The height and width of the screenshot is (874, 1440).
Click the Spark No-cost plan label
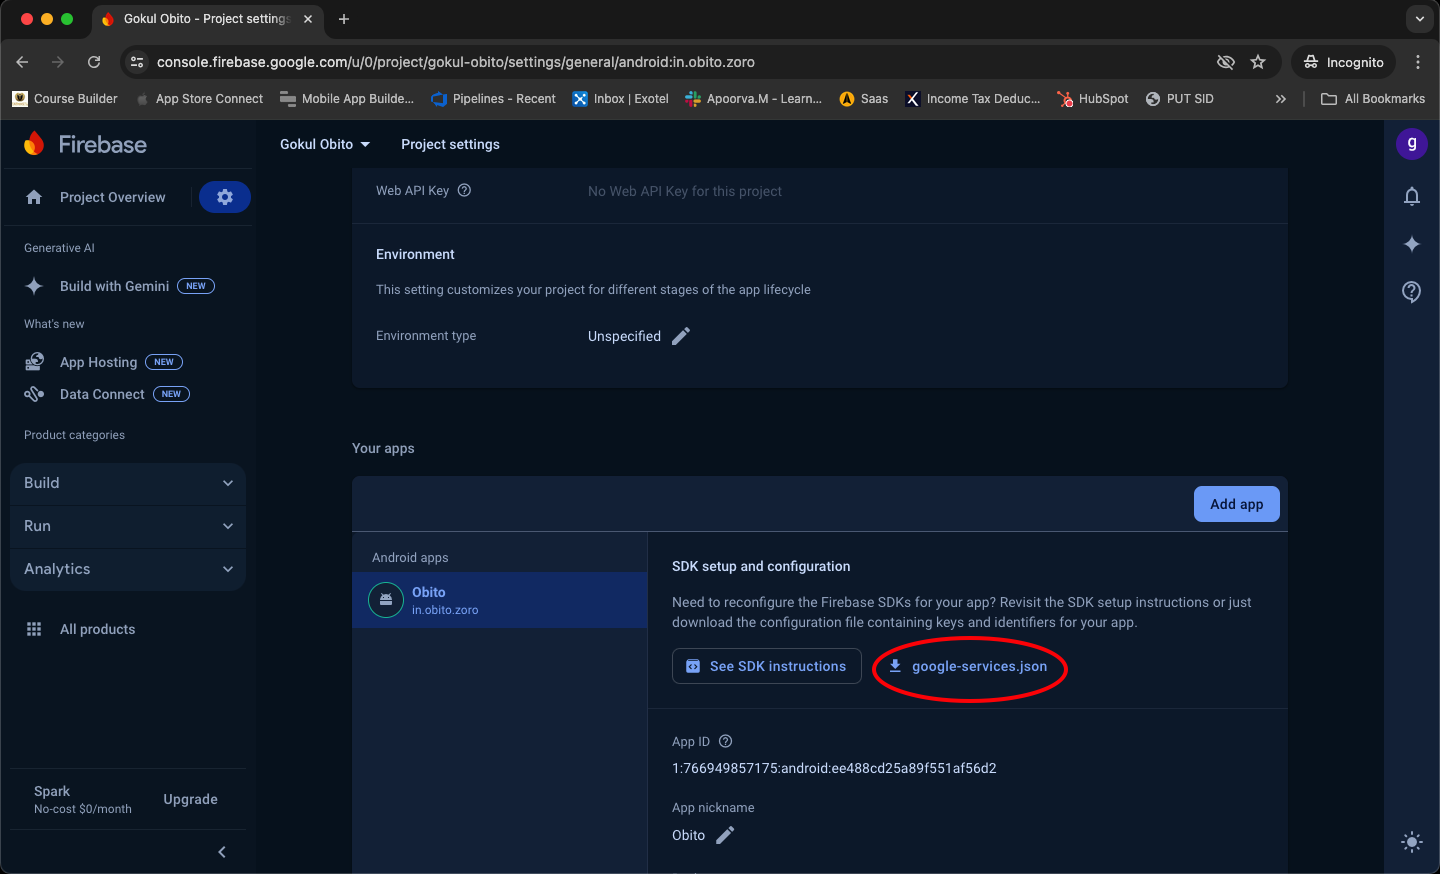(83, 799)
